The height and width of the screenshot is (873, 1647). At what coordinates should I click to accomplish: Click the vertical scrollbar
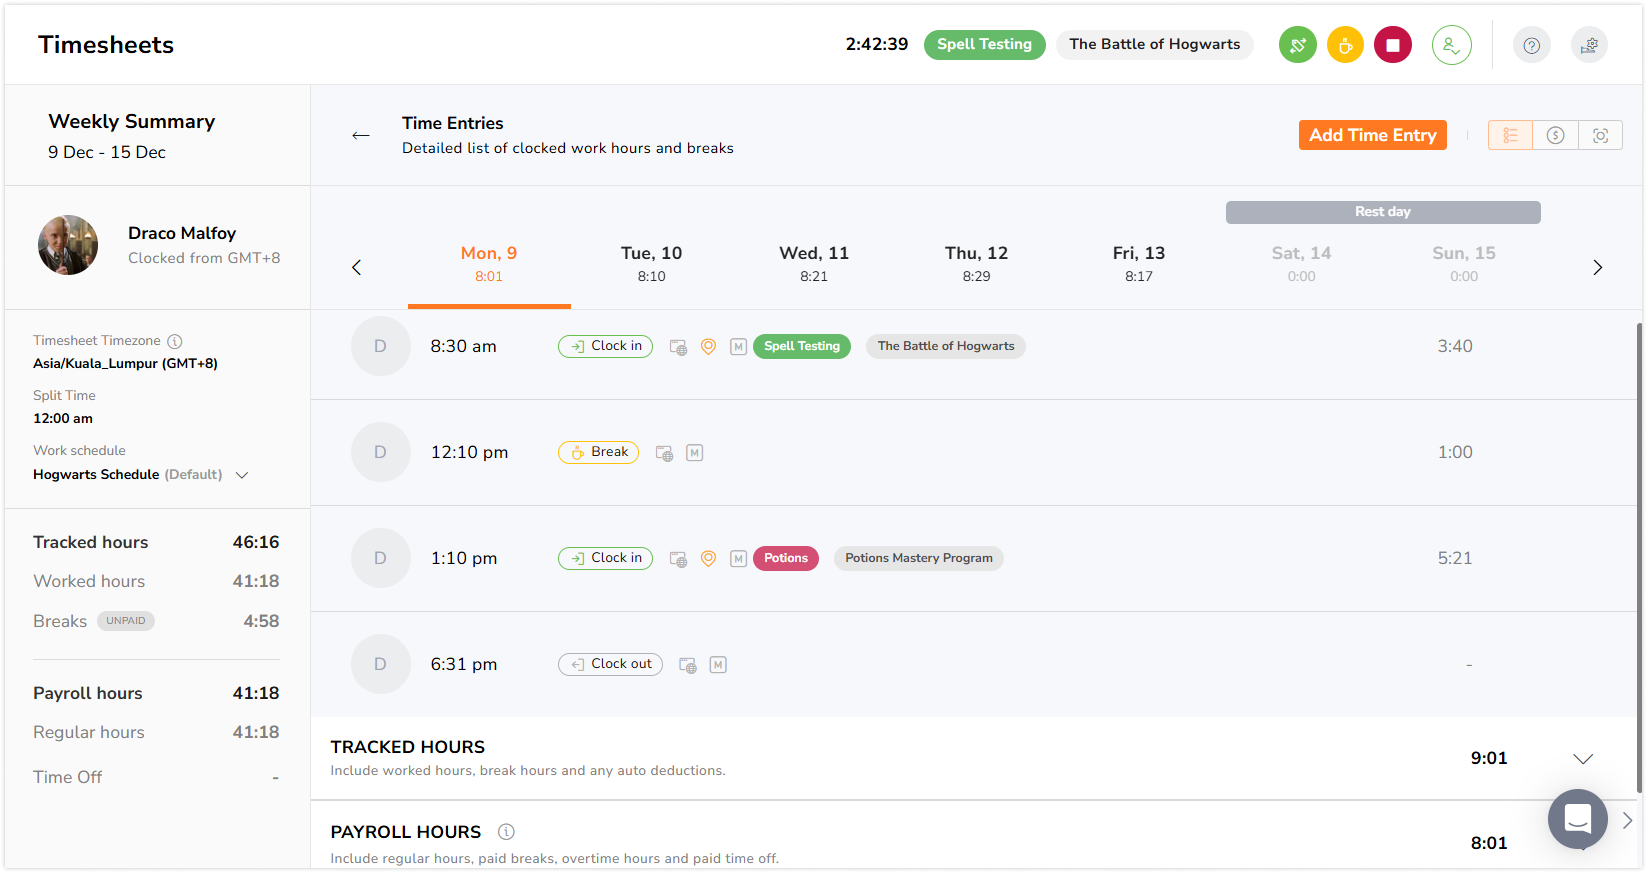click(x=1639, y=558)
